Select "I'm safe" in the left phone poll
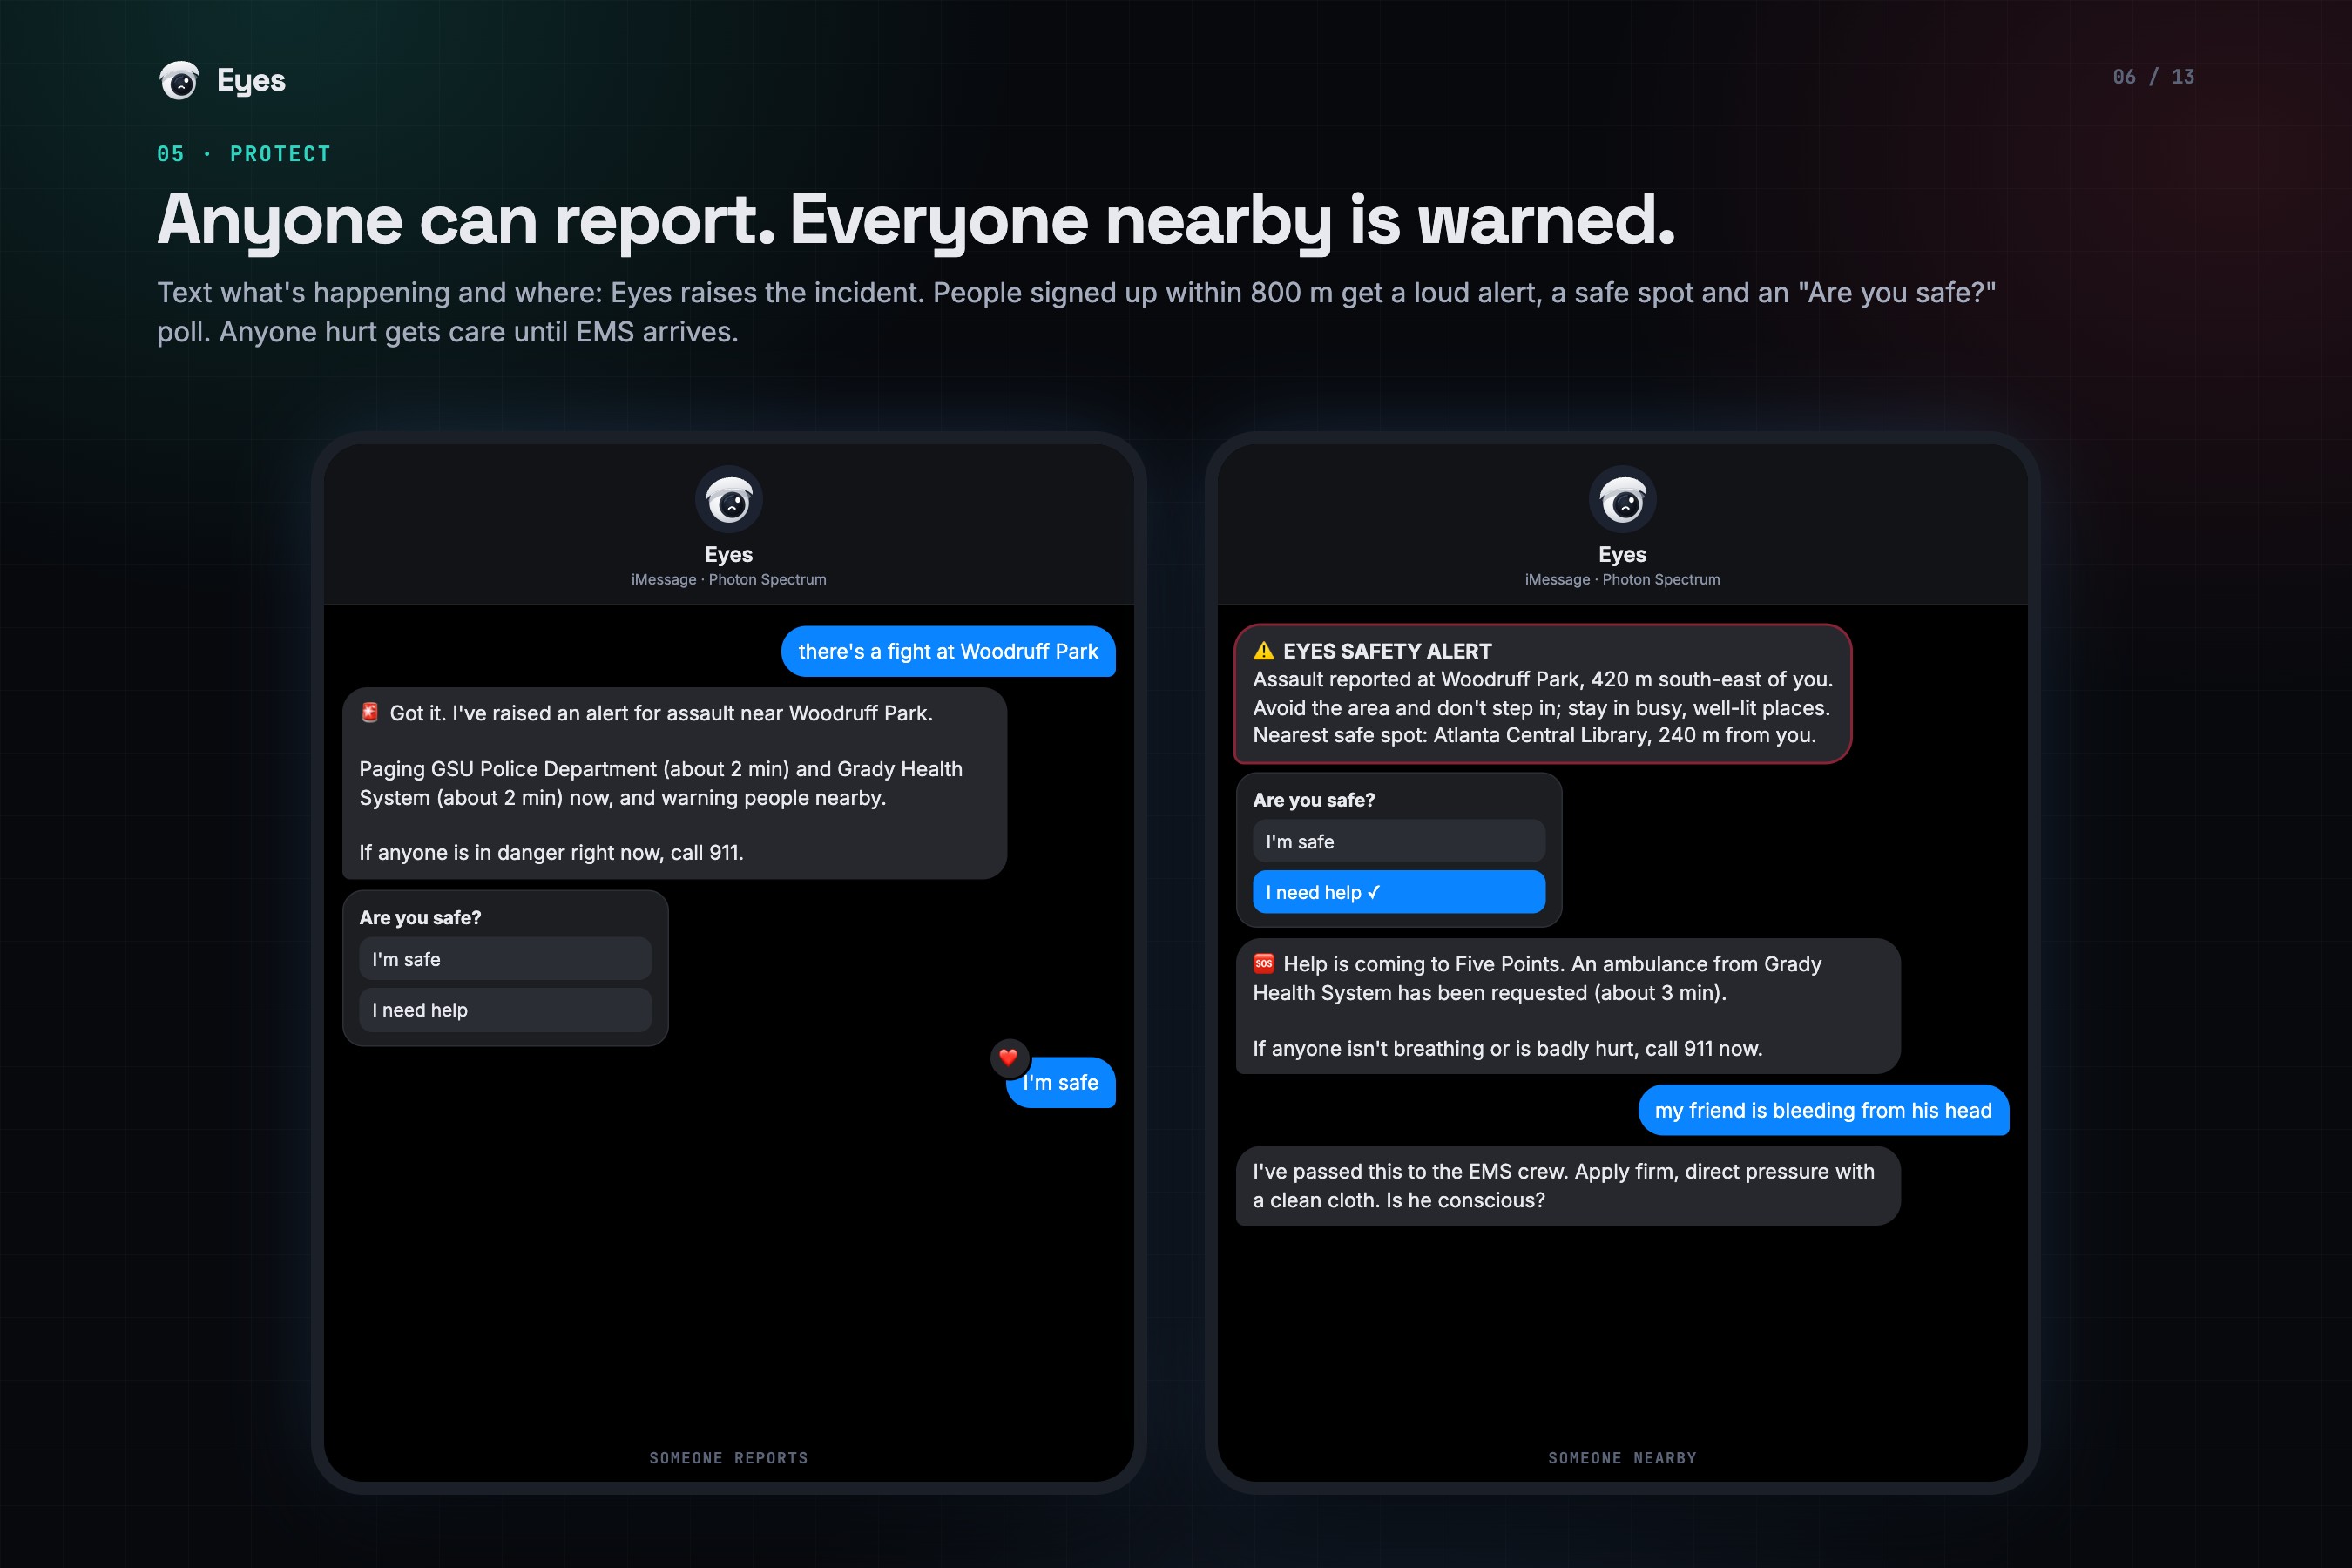 (505, 959)
